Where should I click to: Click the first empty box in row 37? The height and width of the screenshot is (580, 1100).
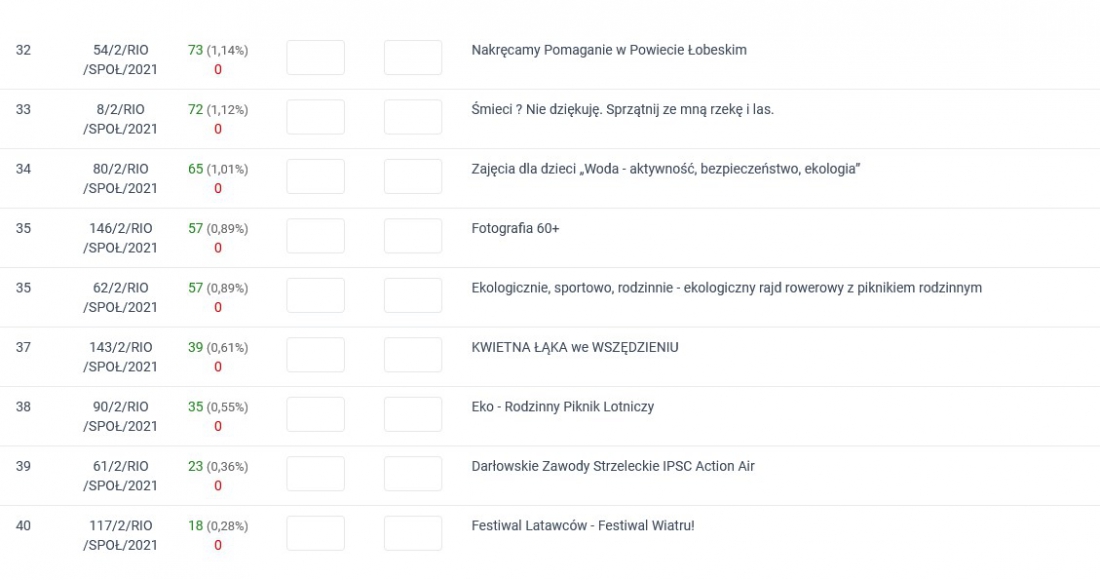point(315,355)
